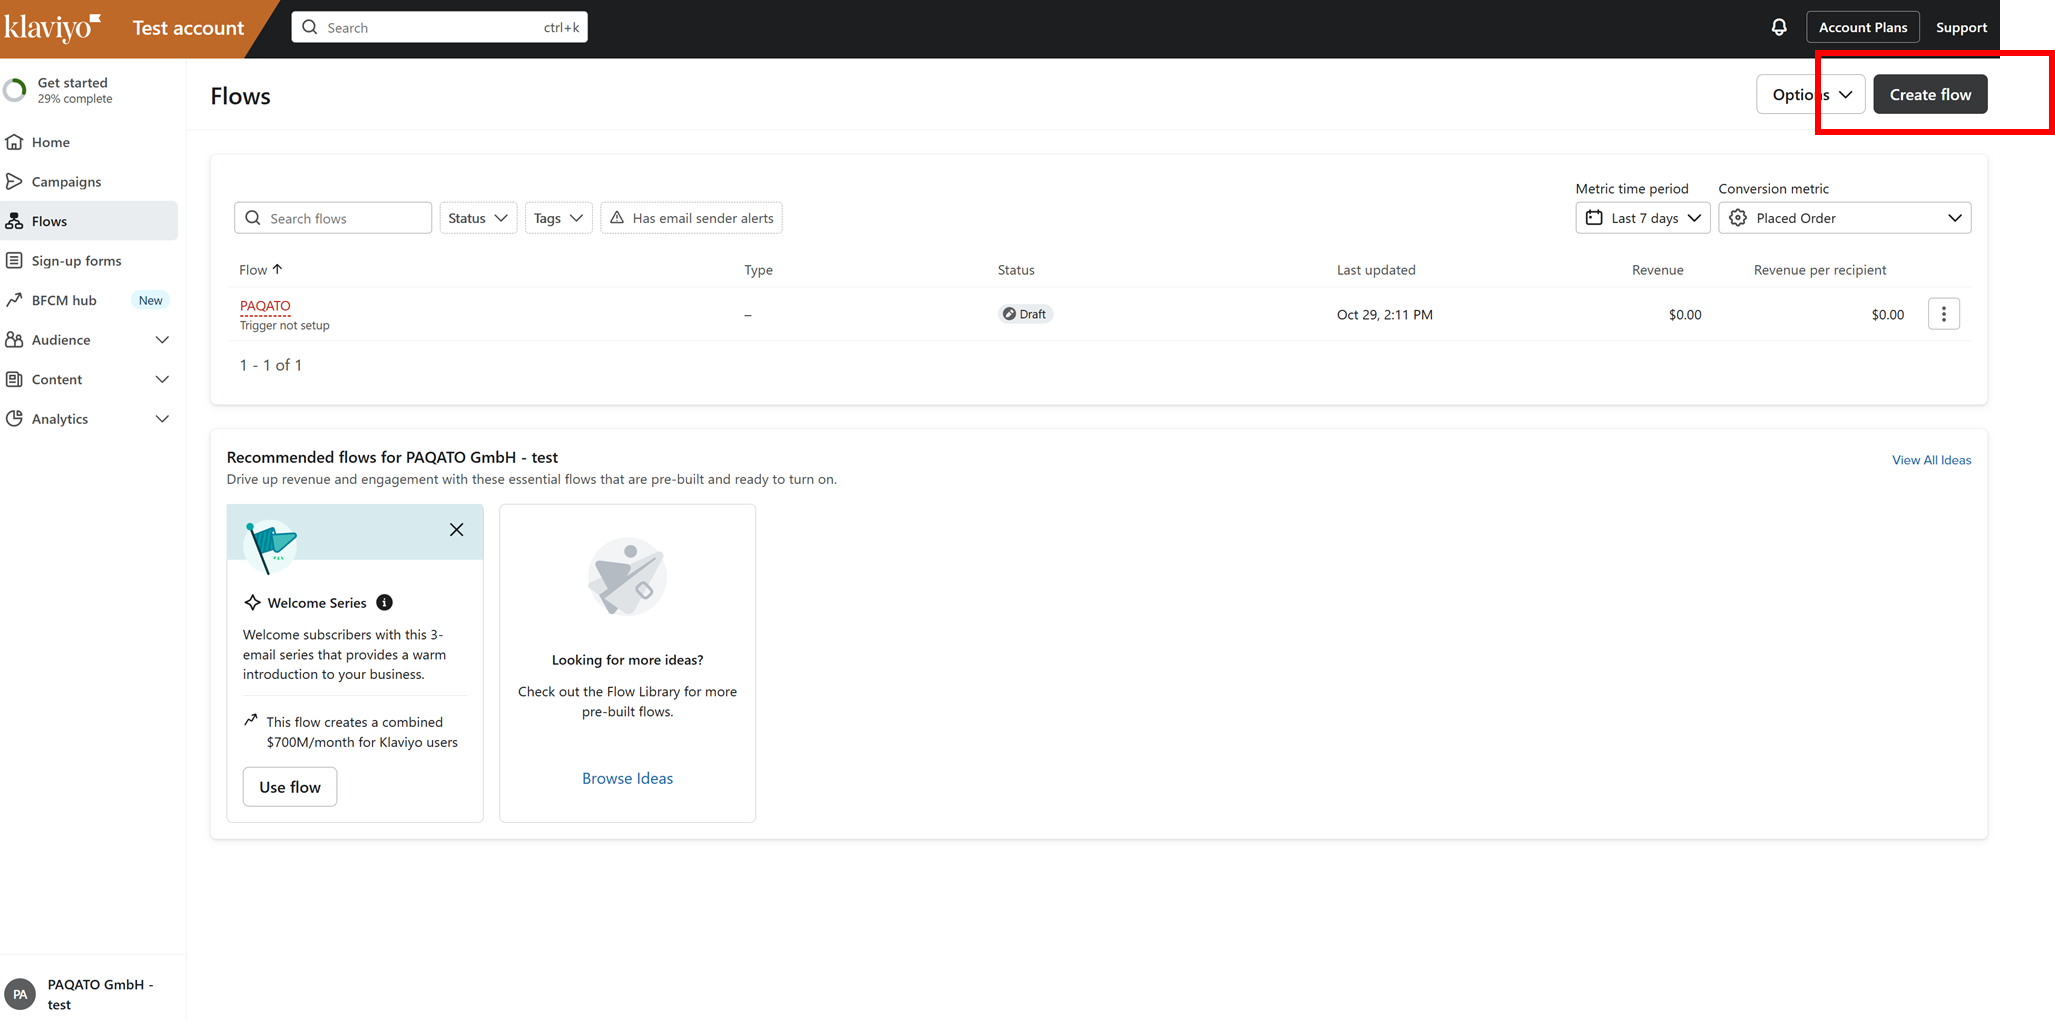The height and width of the screenshot is (1021, 2055).
Task: Click the PA account avatar
Action: coord(20,994)
